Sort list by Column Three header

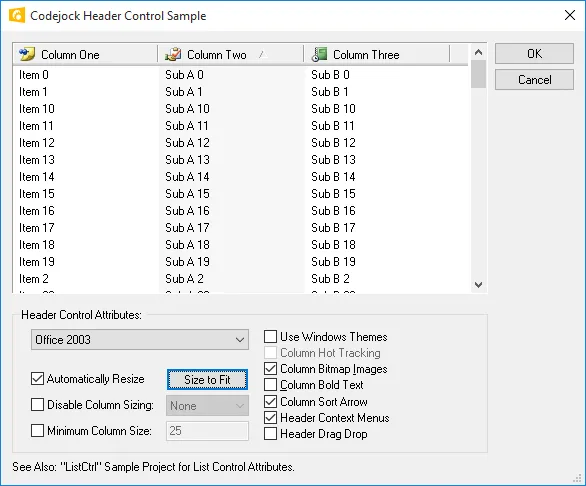[x=377, y=55]
